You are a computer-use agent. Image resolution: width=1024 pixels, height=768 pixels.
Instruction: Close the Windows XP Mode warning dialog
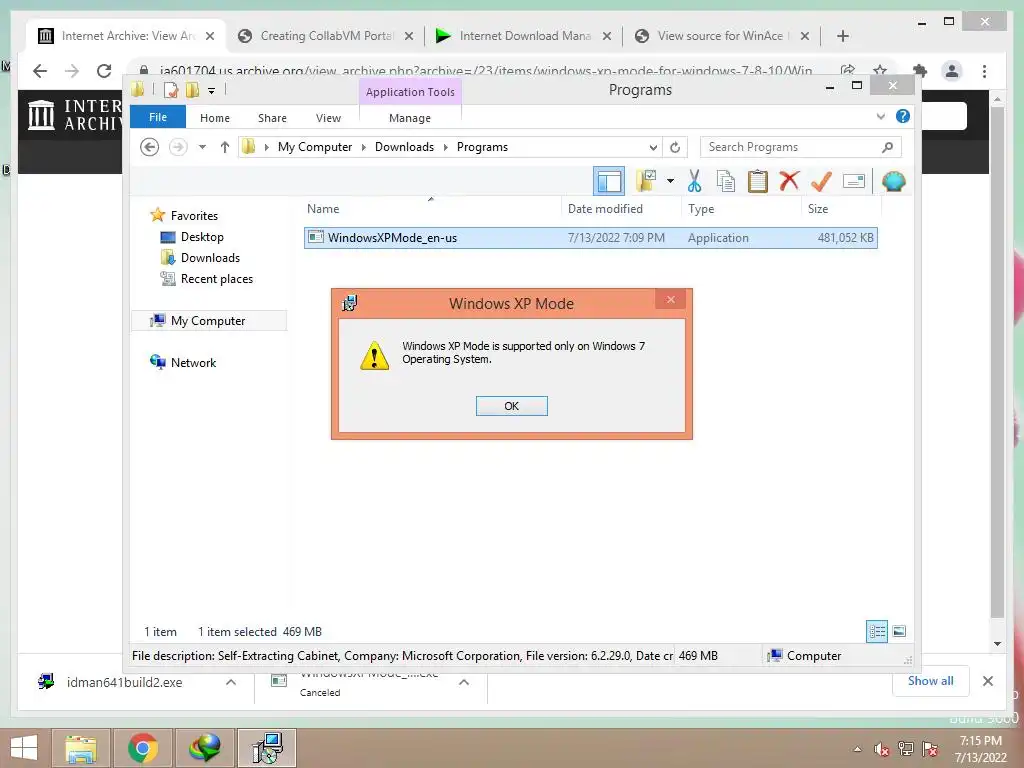coord(671,300)
